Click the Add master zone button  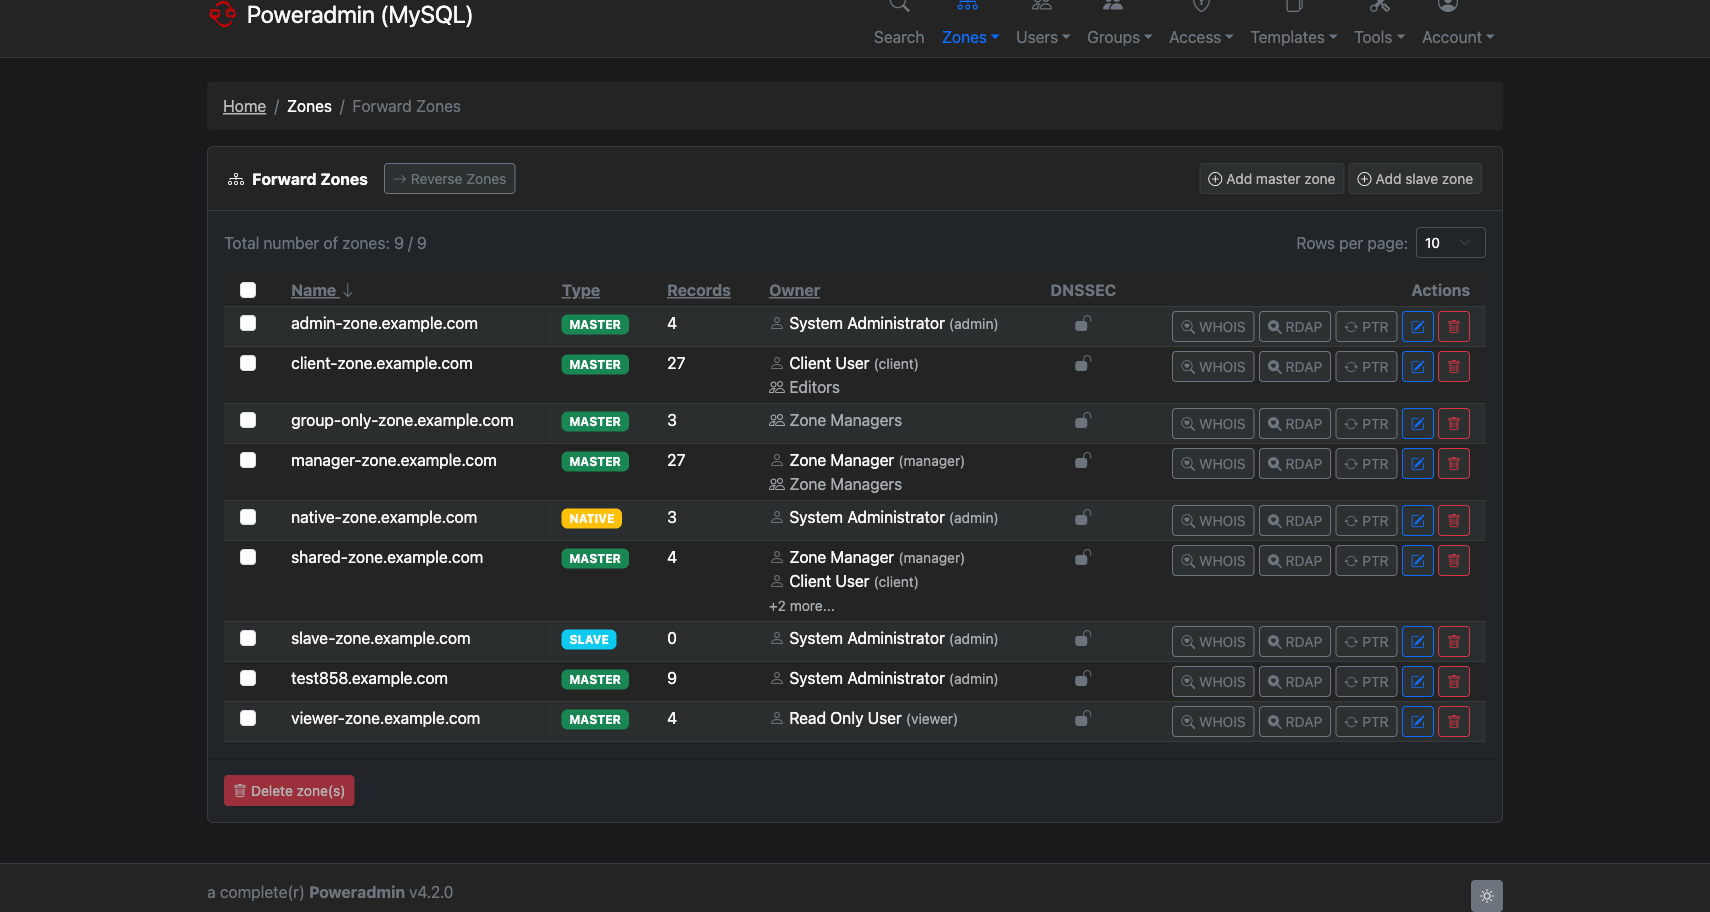pyautogui.click(x=1271, y=179)
